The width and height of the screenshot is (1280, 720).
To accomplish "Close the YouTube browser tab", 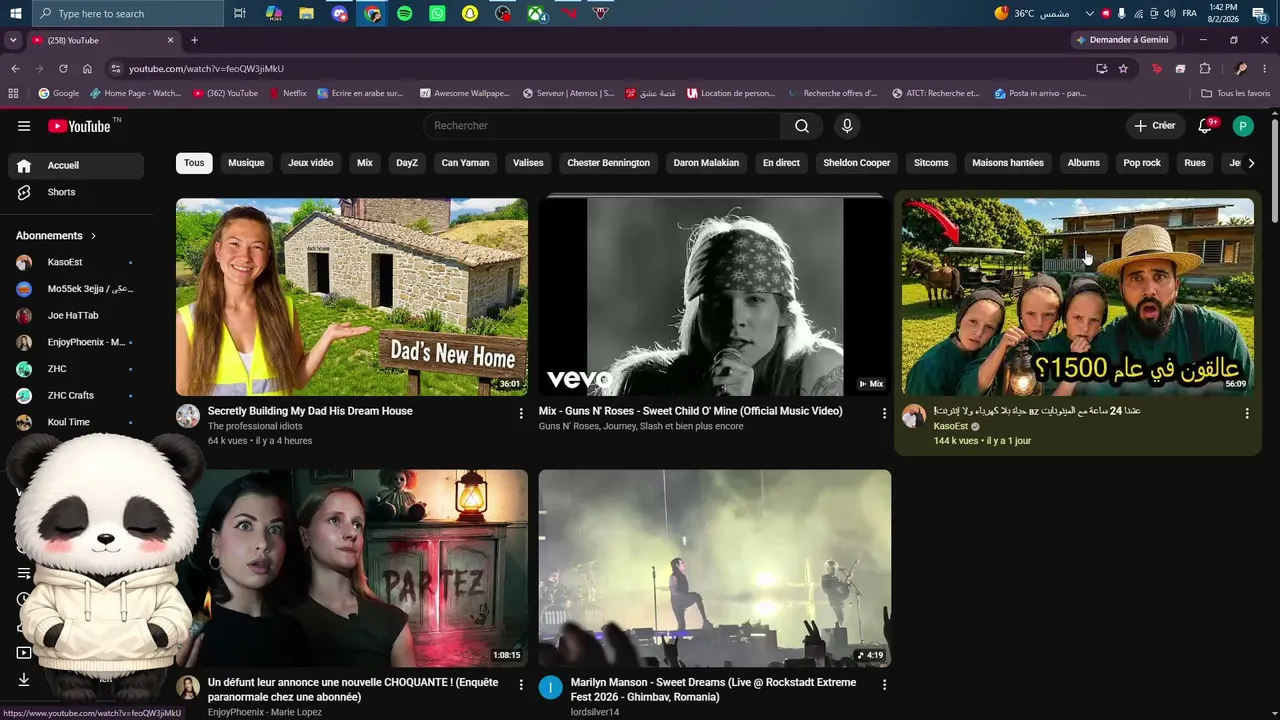I will 170,40.
